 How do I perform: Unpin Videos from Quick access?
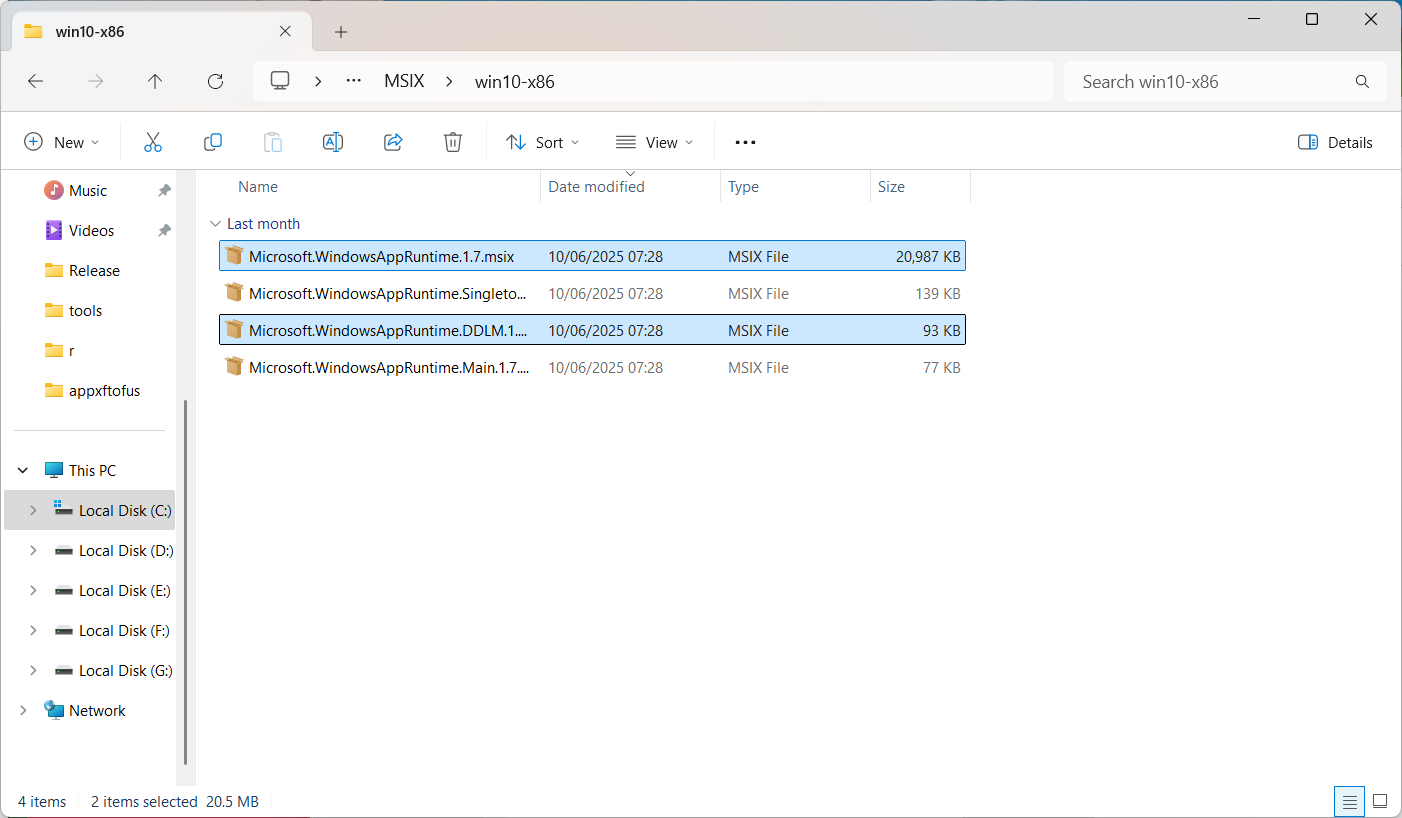(x=163, y=230)
